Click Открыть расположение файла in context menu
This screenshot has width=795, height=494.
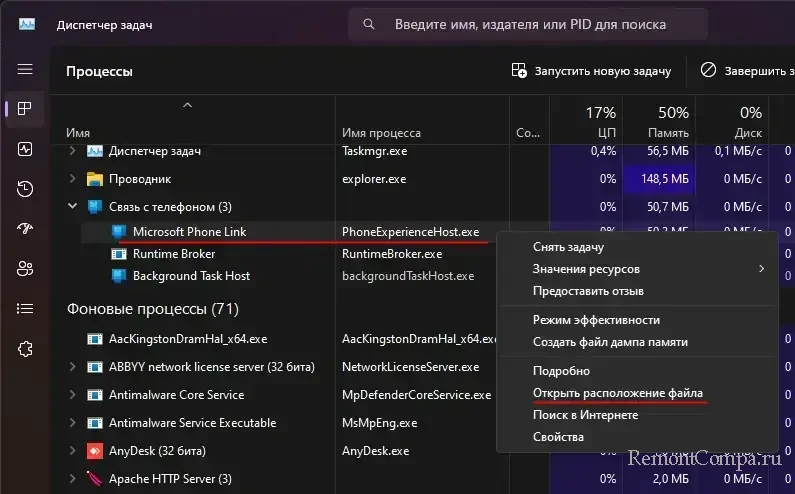617,392
